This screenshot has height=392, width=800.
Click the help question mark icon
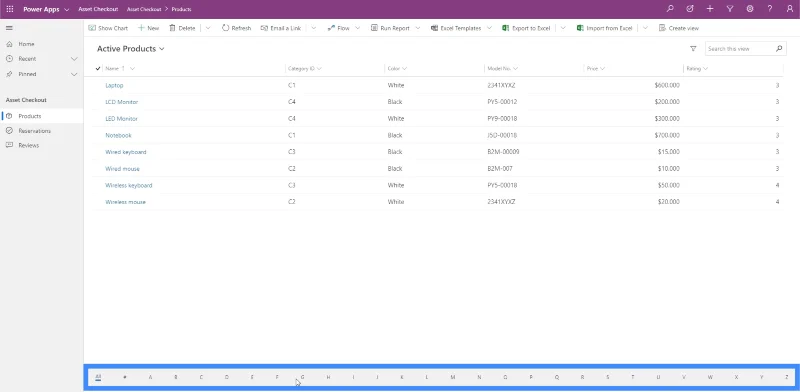[x=769, y=9]
